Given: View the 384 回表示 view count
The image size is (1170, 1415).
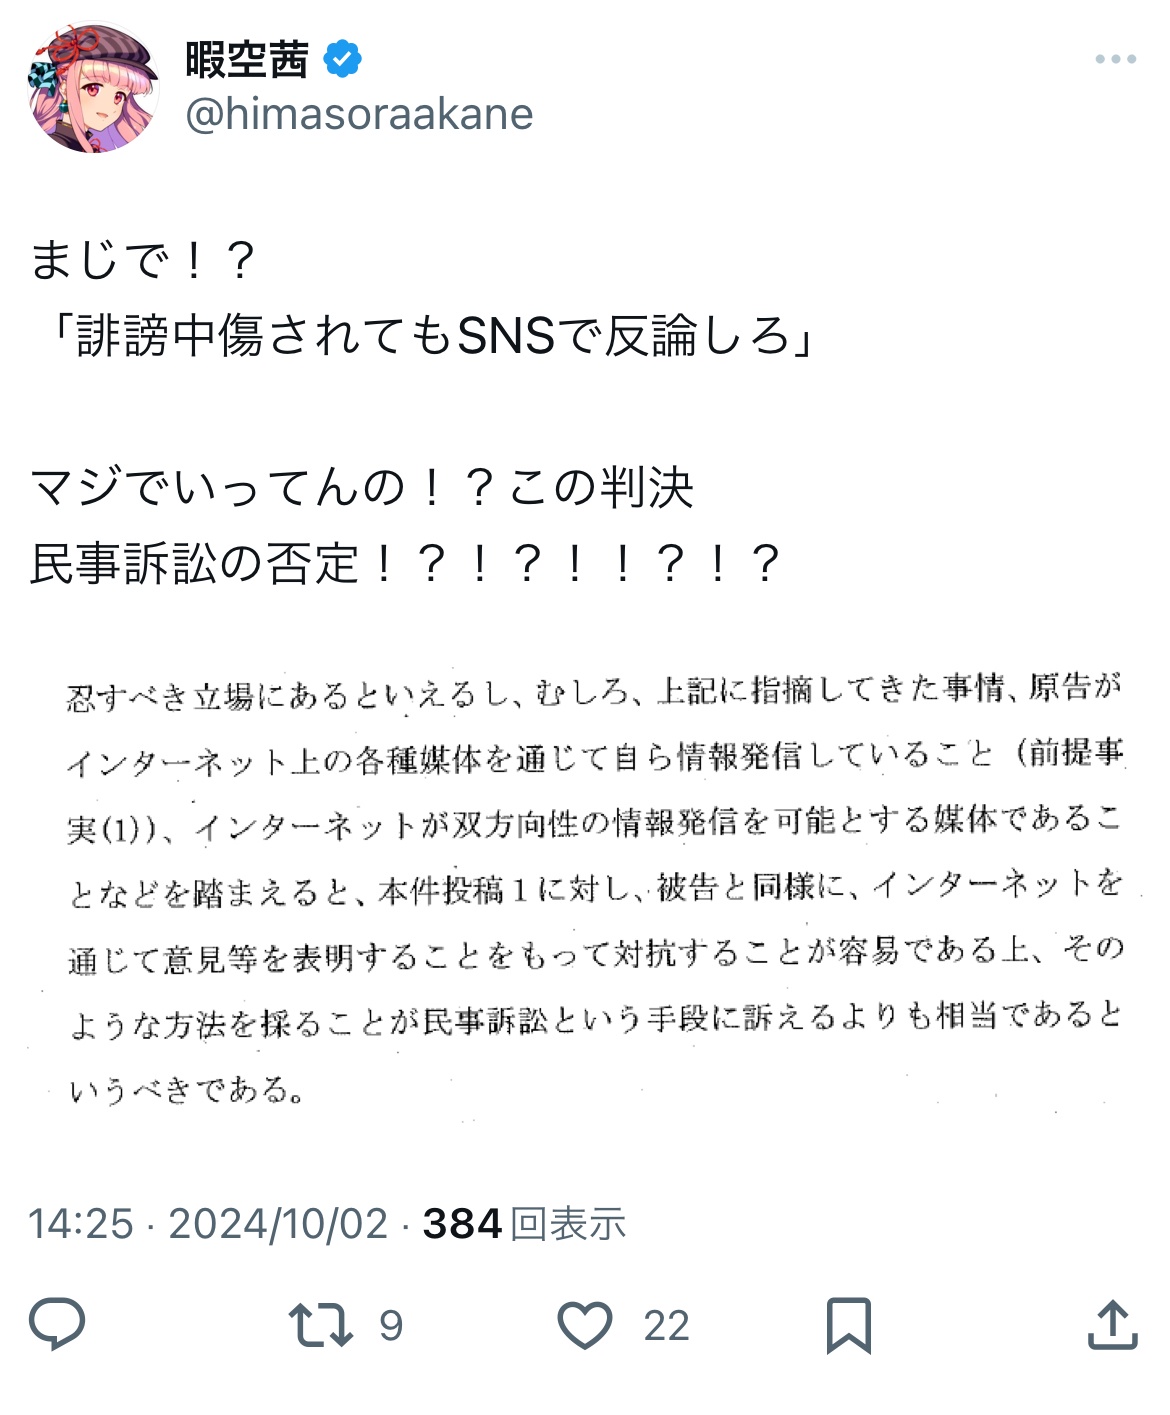Looking at the screenshot, I should 524,1223.
